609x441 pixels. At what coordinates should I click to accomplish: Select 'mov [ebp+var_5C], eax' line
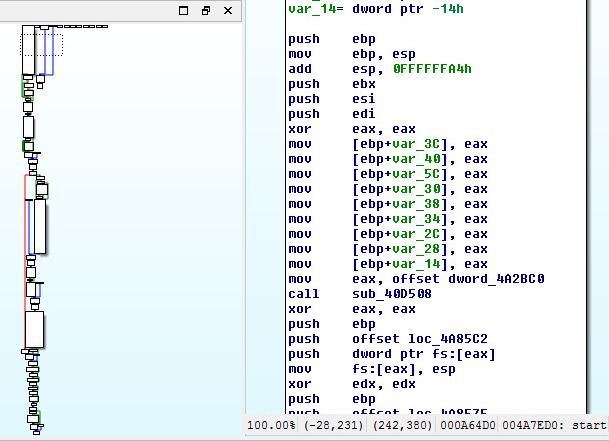[x=388, y=174]
